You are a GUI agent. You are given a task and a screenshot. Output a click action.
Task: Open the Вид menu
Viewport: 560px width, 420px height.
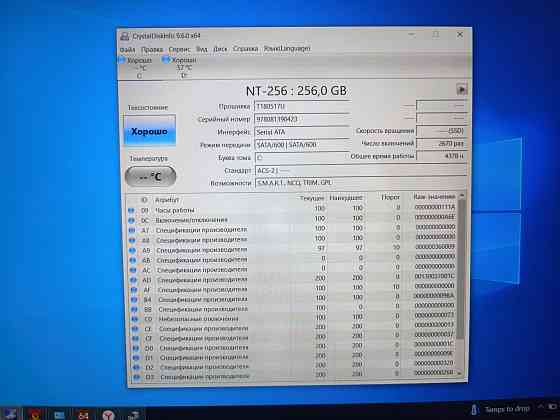click(202, 49)
